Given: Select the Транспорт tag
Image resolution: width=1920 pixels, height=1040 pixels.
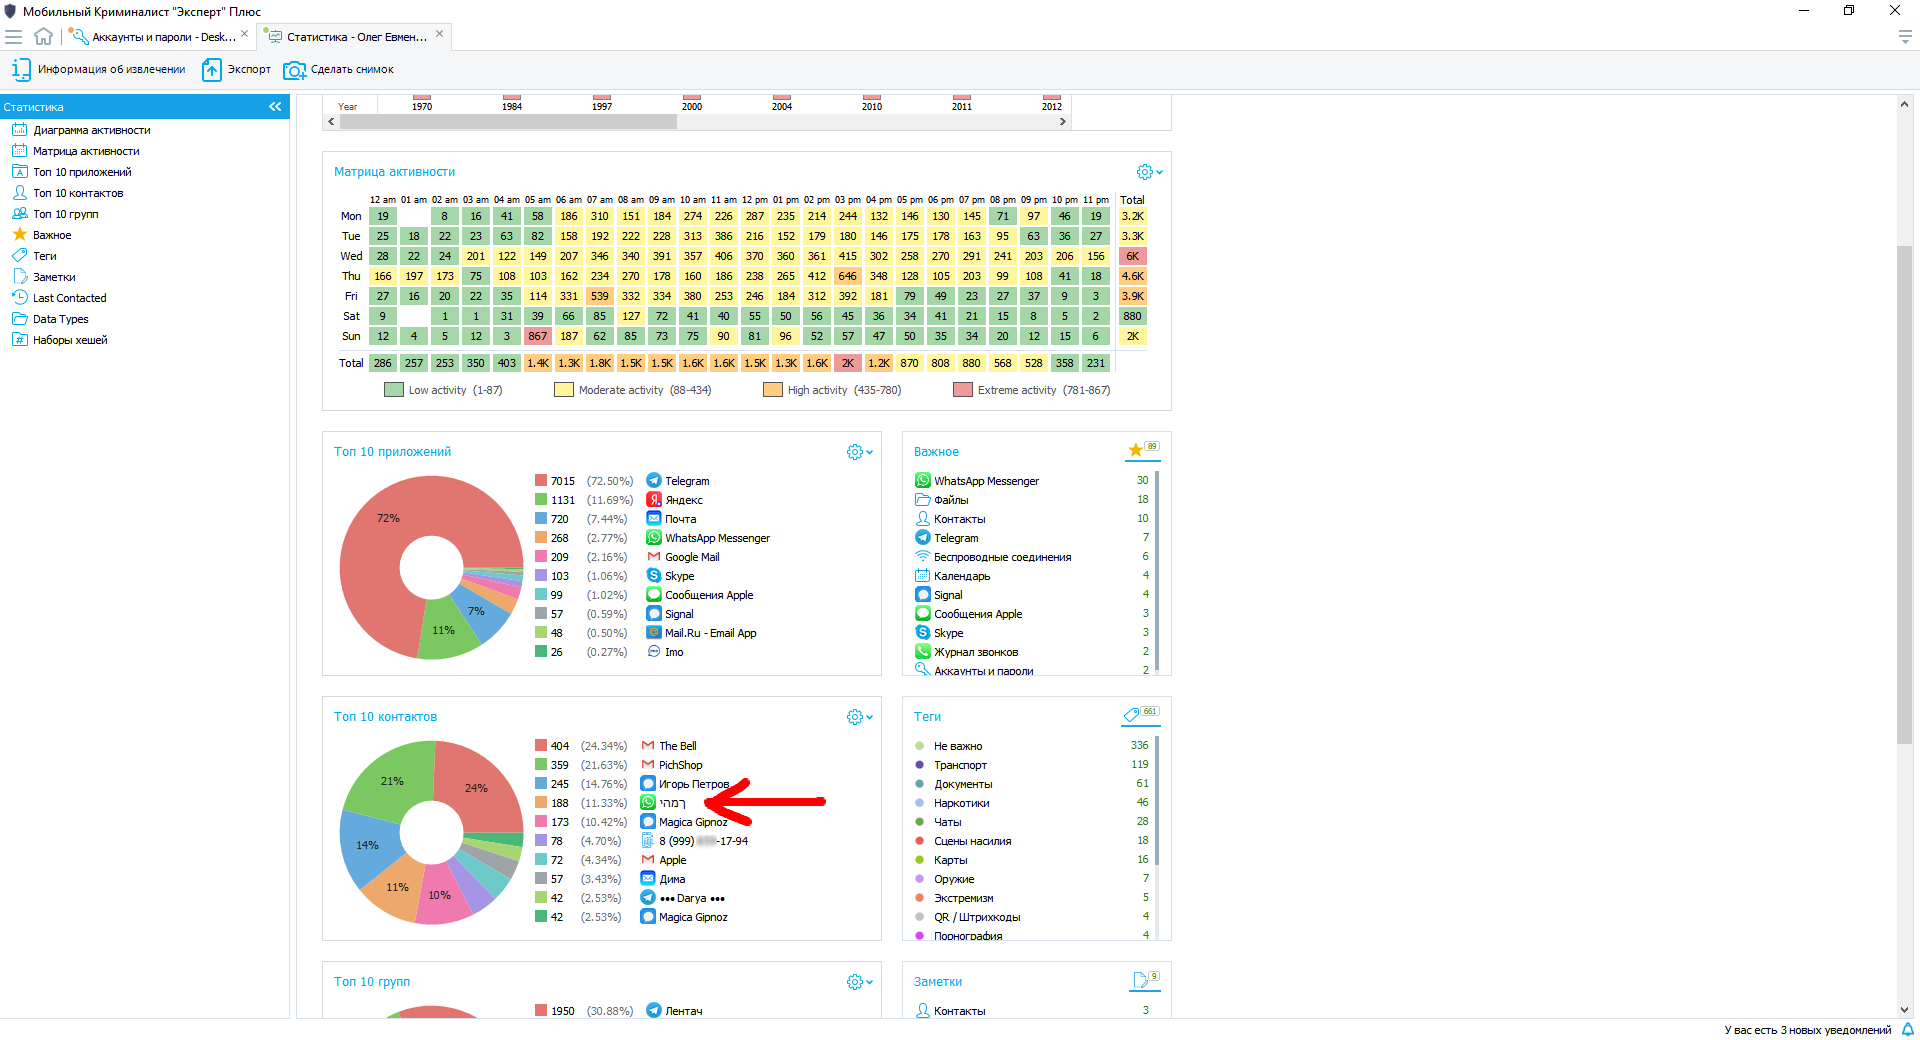Looking at the screenshot, I should click(x=958, y=765).
